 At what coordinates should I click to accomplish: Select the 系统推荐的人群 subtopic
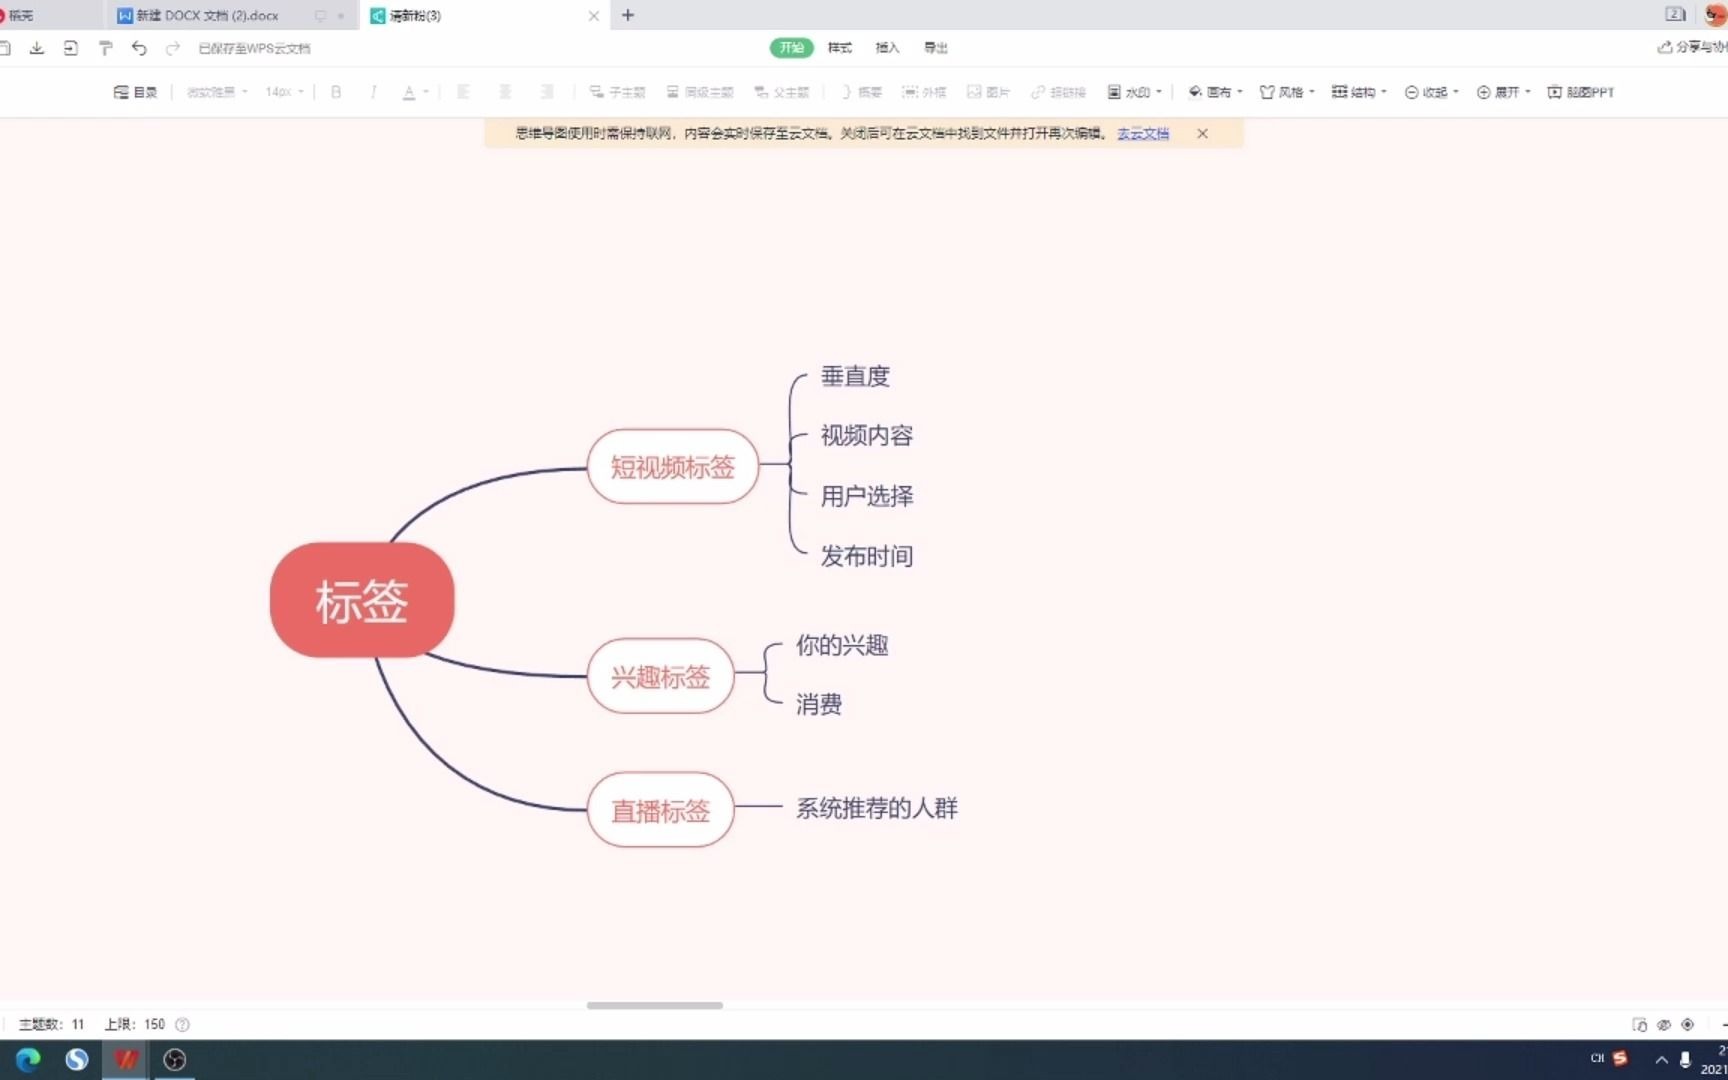tap(877, 808)
